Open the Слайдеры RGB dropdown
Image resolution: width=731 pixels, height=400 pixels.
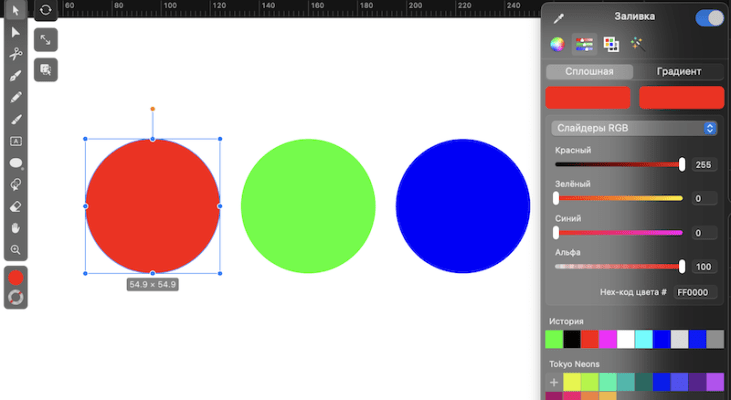click(635, 128)
